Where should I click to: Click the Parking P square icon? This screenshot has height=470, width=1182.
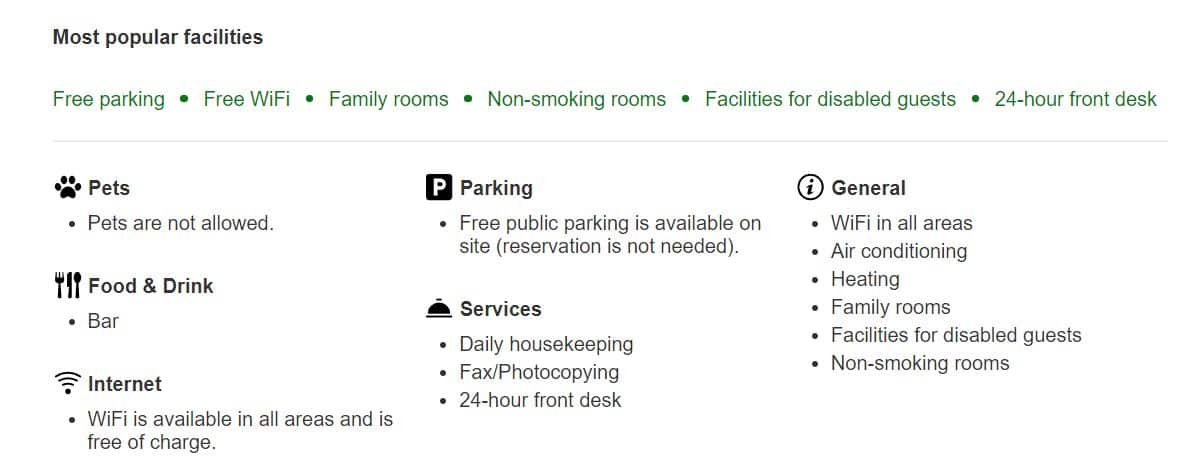pos(439,187)
